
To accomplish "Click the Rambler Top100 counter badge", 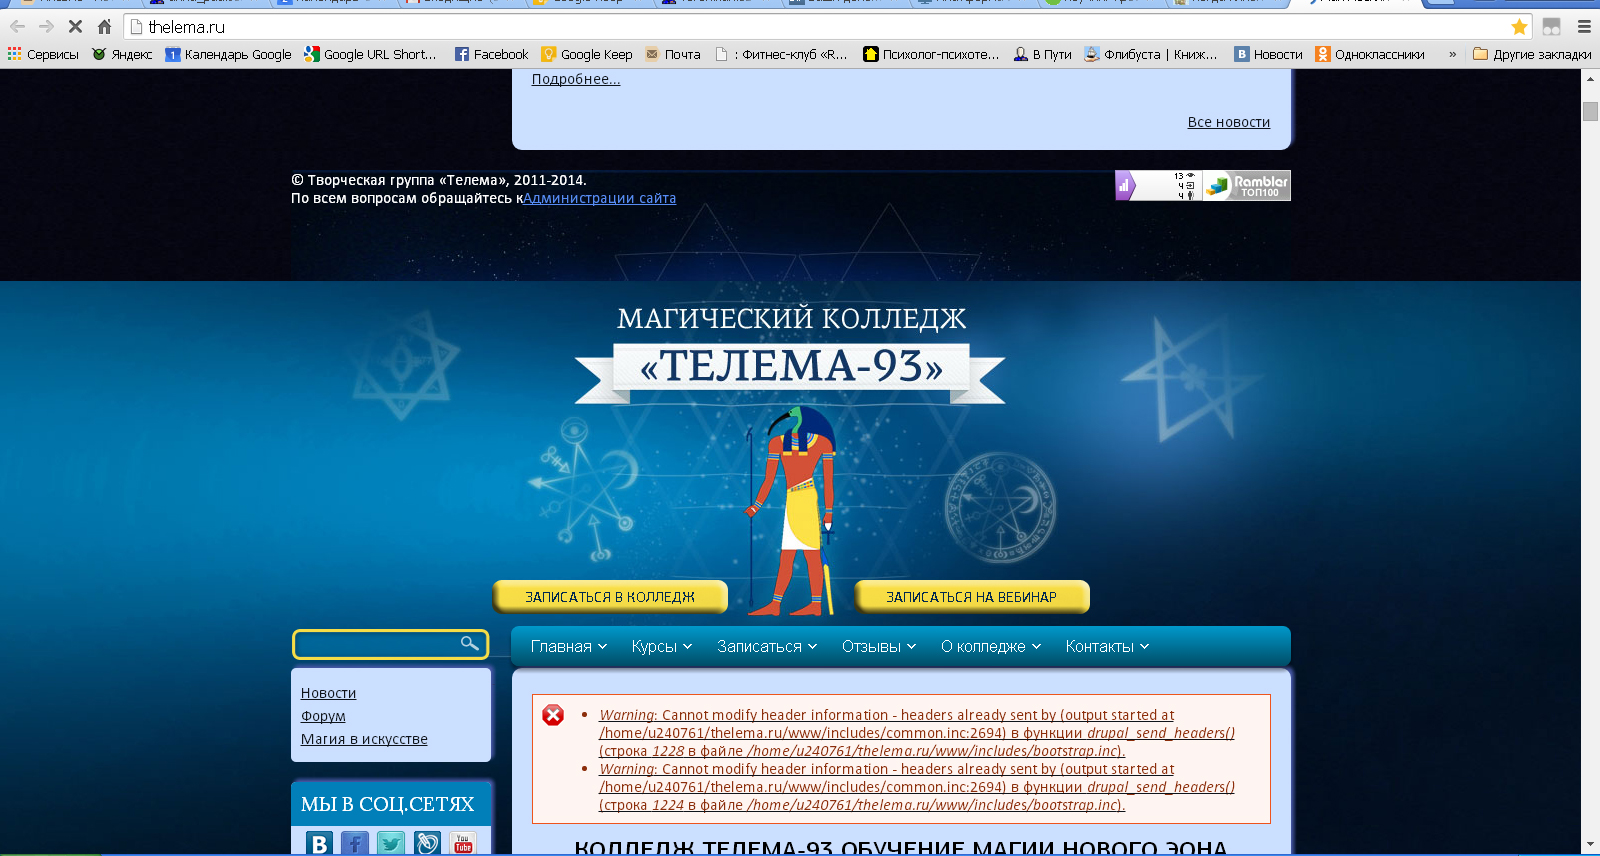I will (x=1247, y=186).
